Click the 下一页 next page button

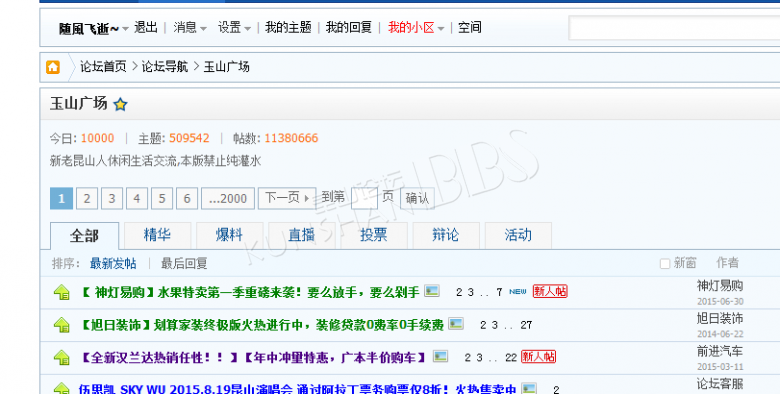tap(287, 198)
